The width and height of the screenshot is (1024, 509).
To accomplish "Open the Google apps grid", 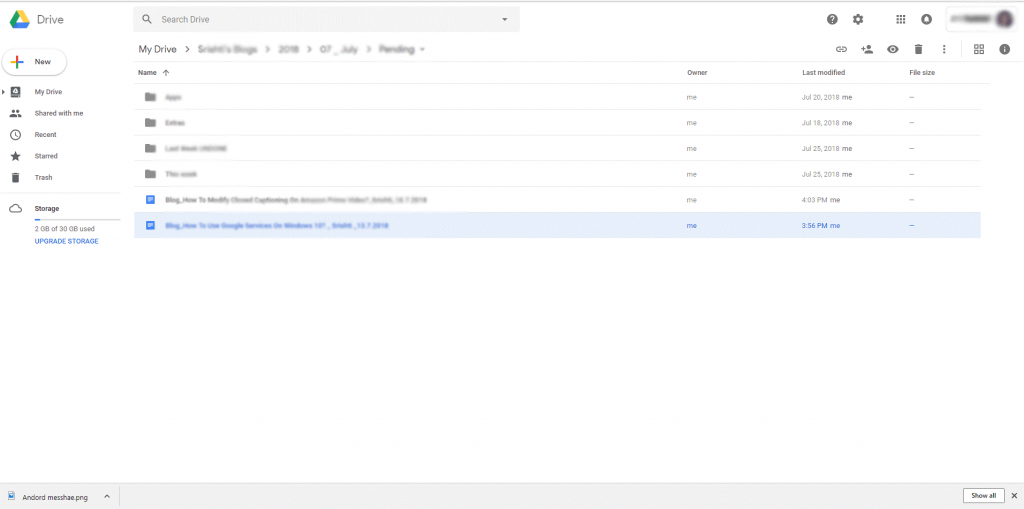I will pos(901,20).
